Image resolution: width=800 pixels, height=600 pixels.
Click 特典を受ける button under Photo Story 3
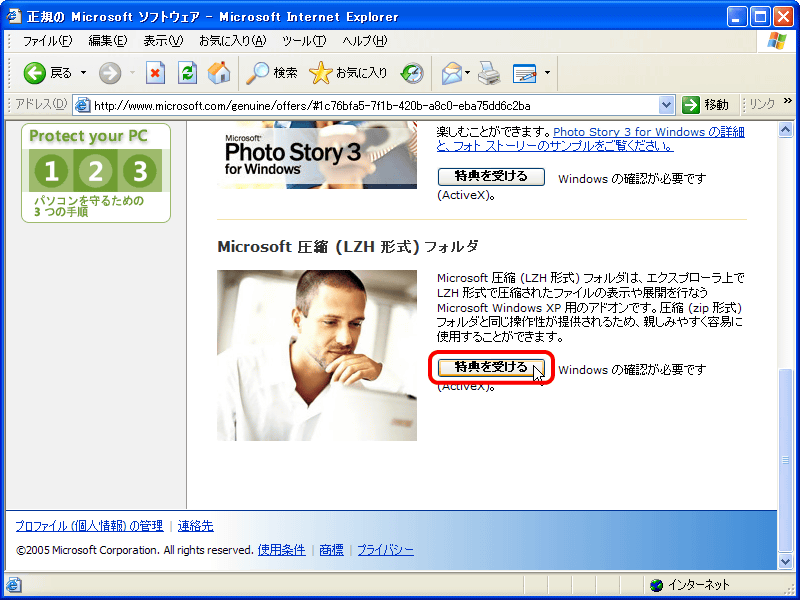coord(491,177)
